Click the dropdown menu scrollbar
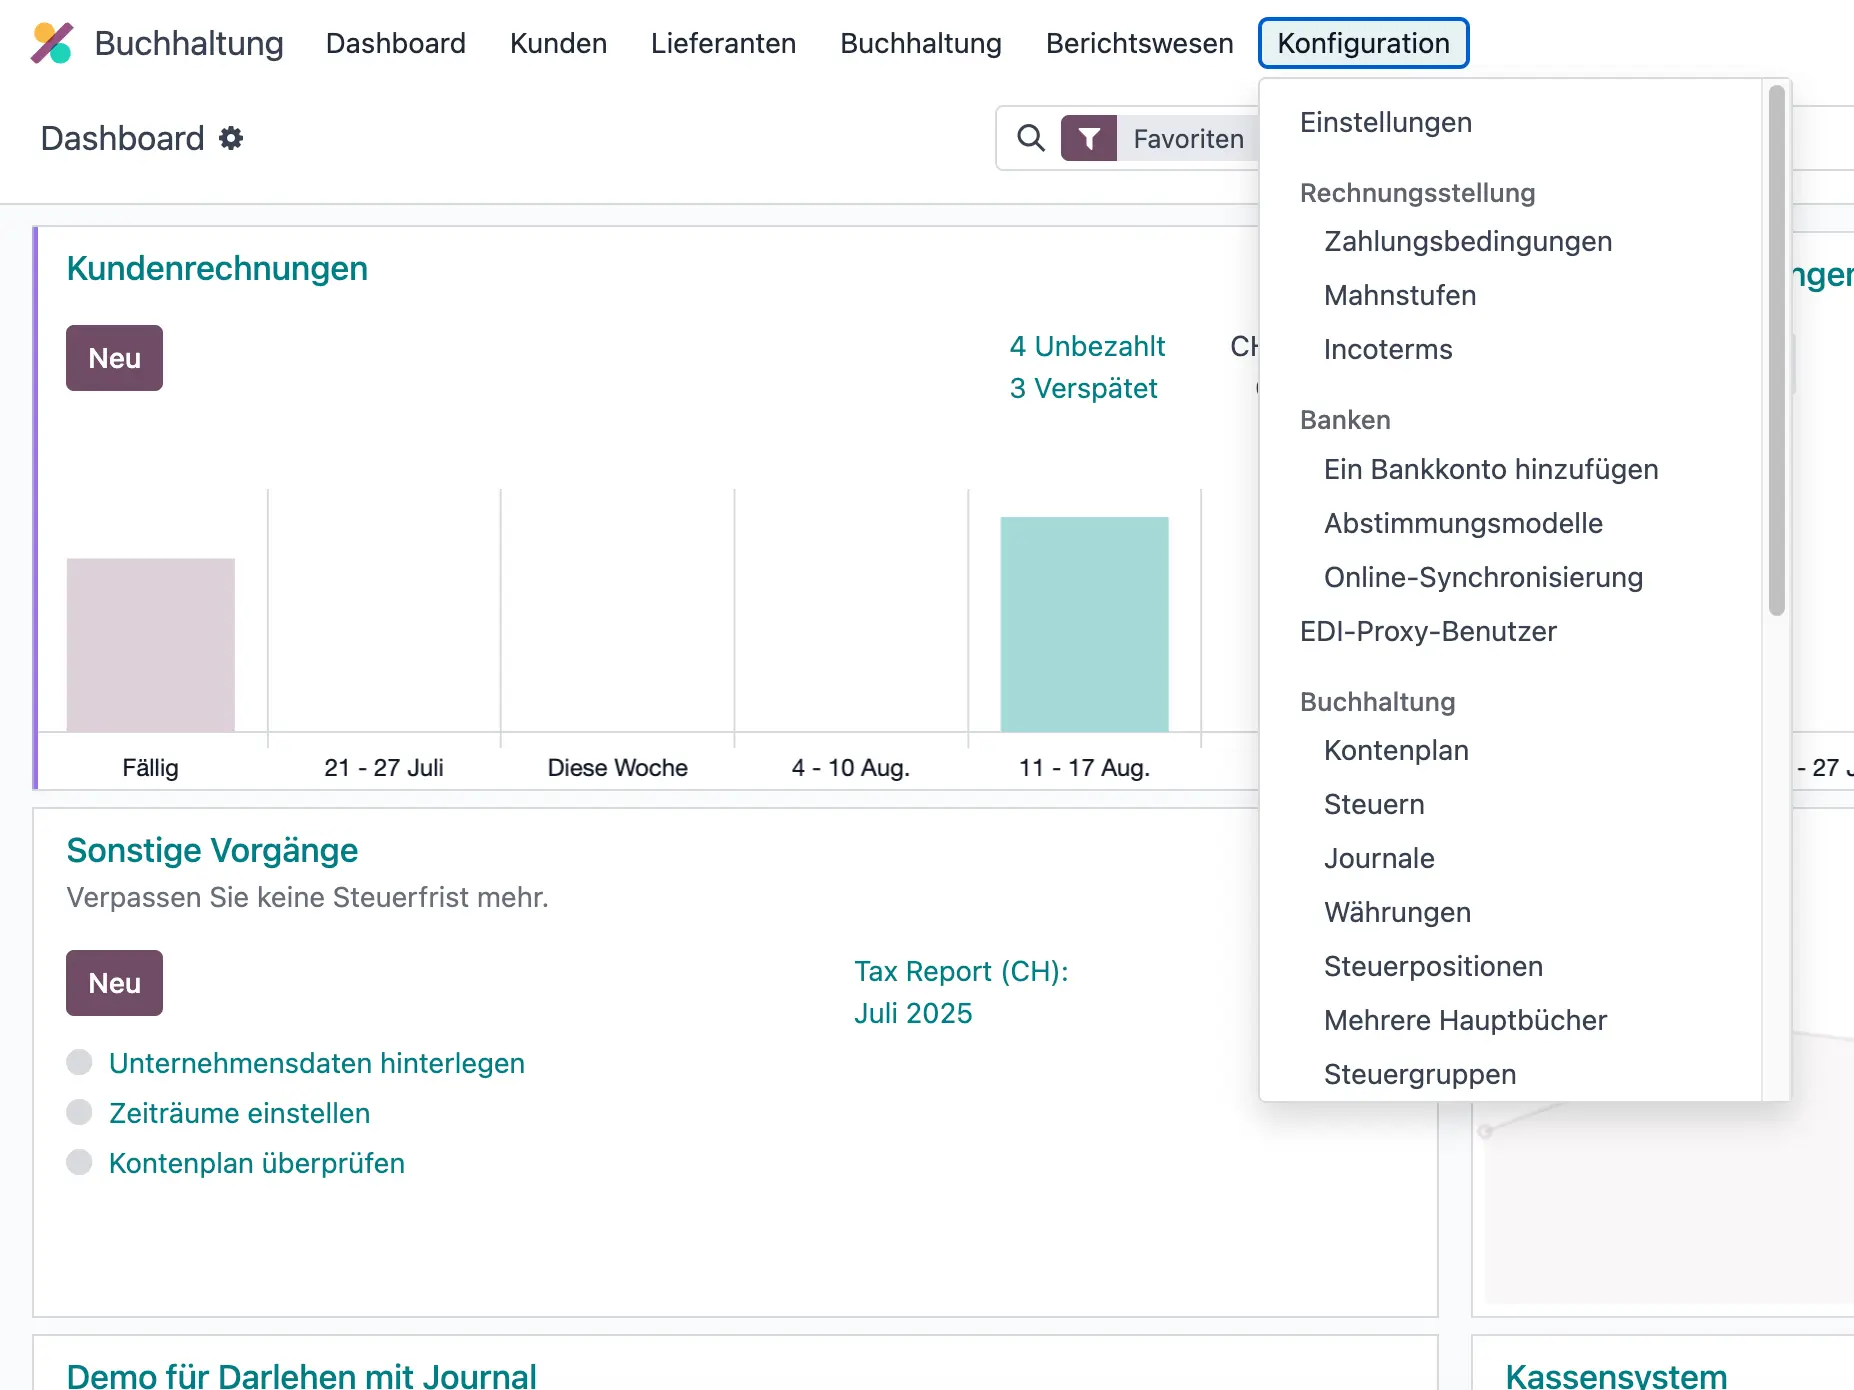 tap(1775, 350)
